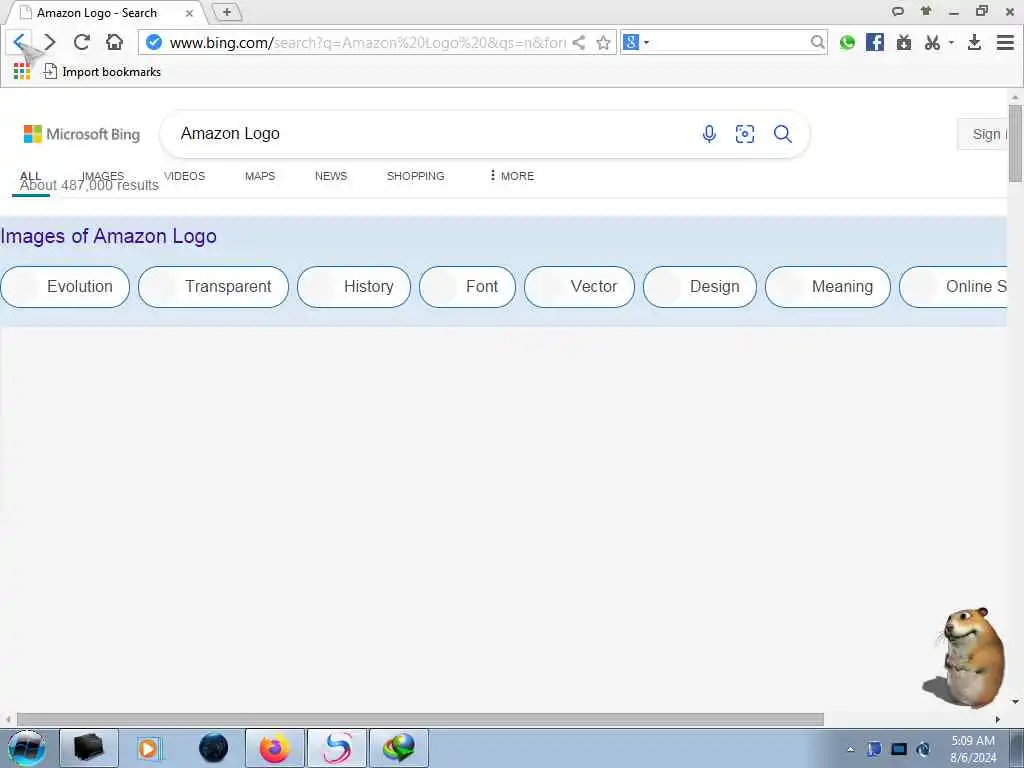Screen dimensions: 1024x768
Task: Select the Evolution filter chip
Action: (x=65, y=287)
